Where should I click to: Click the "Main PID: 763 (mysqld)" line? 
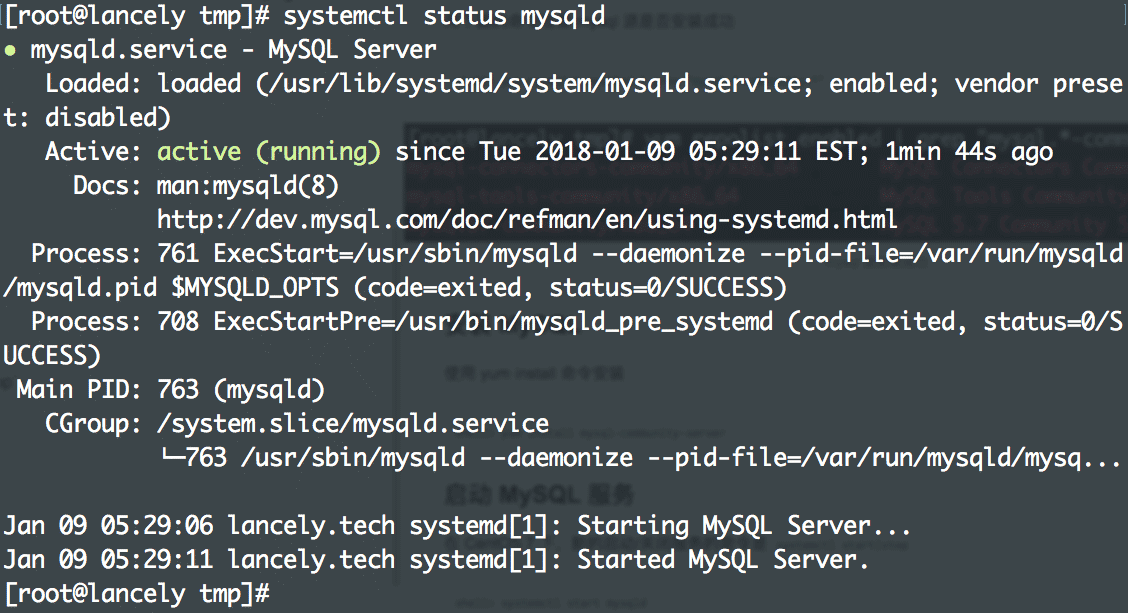pos(170,389)
